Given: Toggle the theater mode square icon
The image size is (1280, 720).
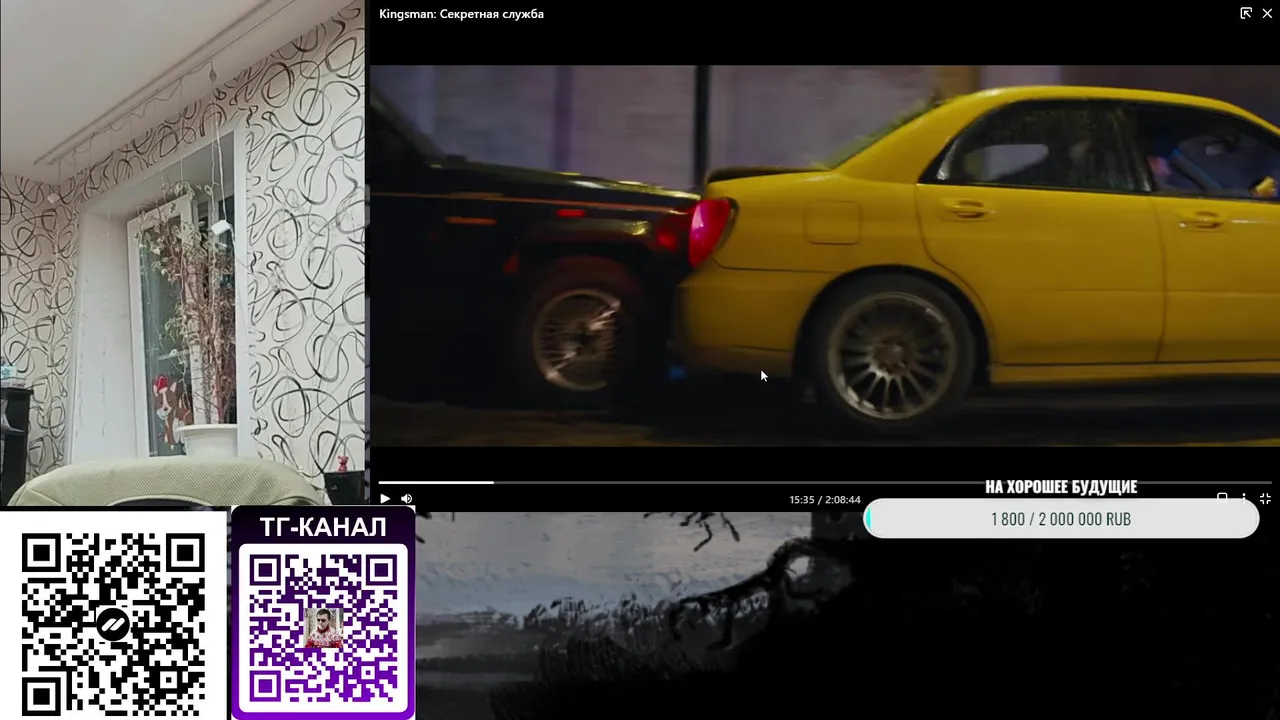Looking at the screenshot, I should pyautogui.click(x=1222, y=496).
